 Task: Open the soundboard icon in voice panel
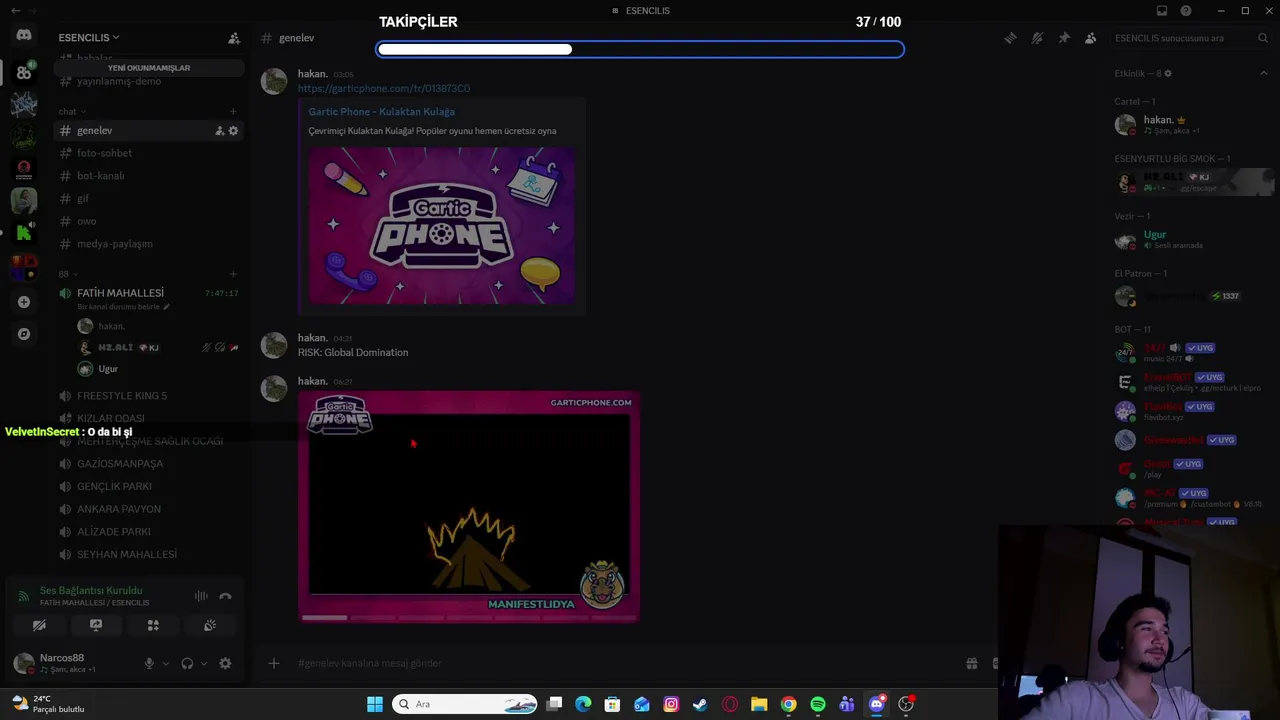pos(210,625)
